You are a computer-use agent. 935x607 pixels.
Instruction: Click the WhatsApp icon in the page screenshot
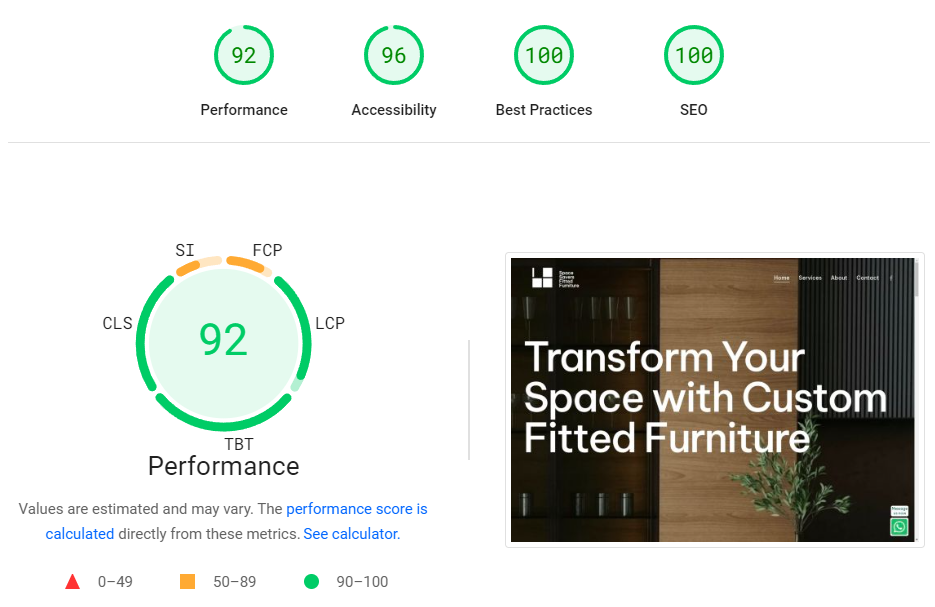pyautogui.click(x=899, y=526)
